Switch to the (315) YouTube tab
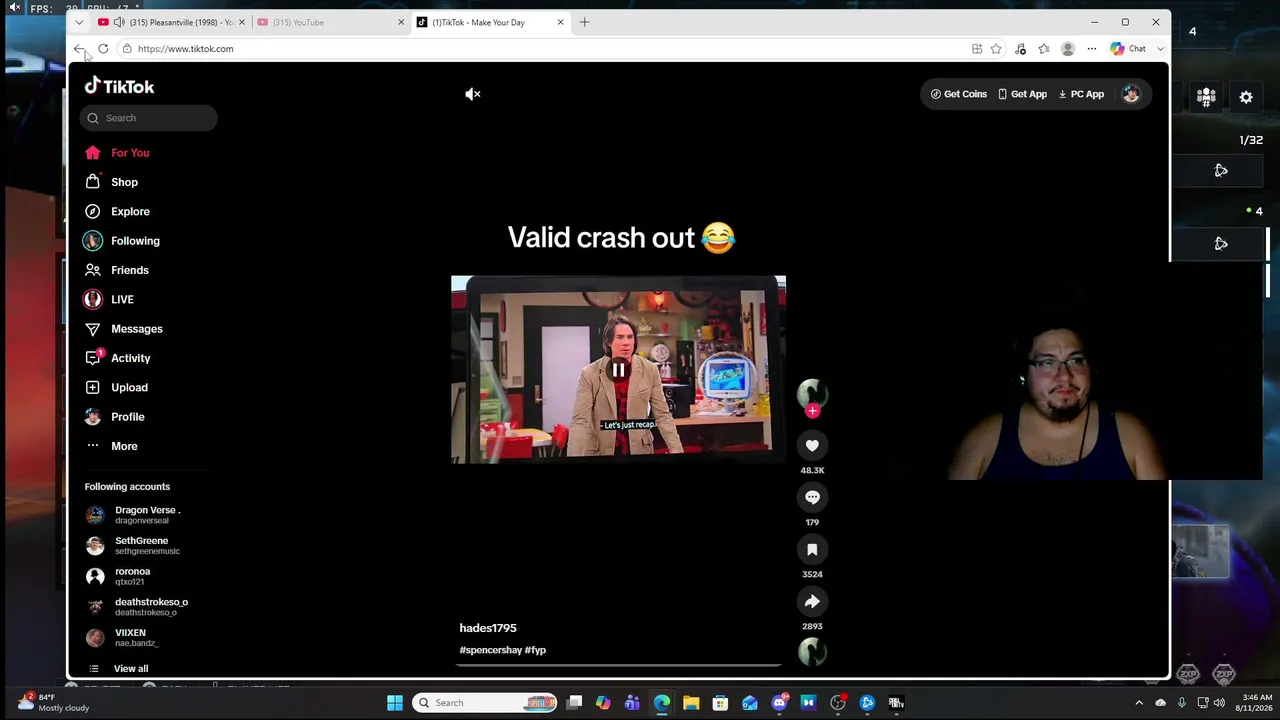Screen dimensions: 1280x720 pos(329,22)
